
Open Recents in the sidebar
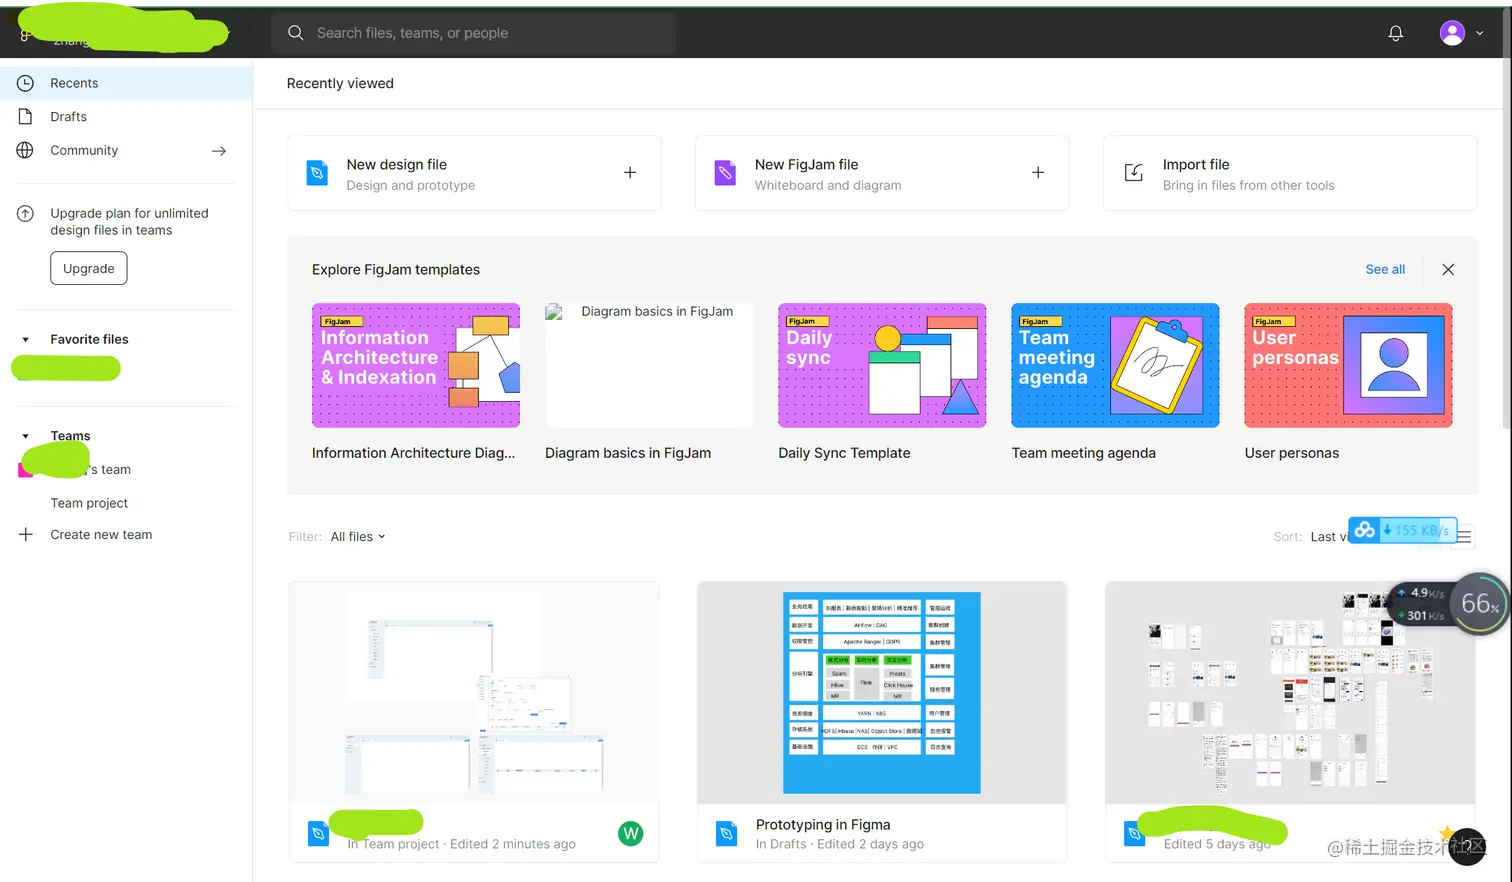point(126,83)
